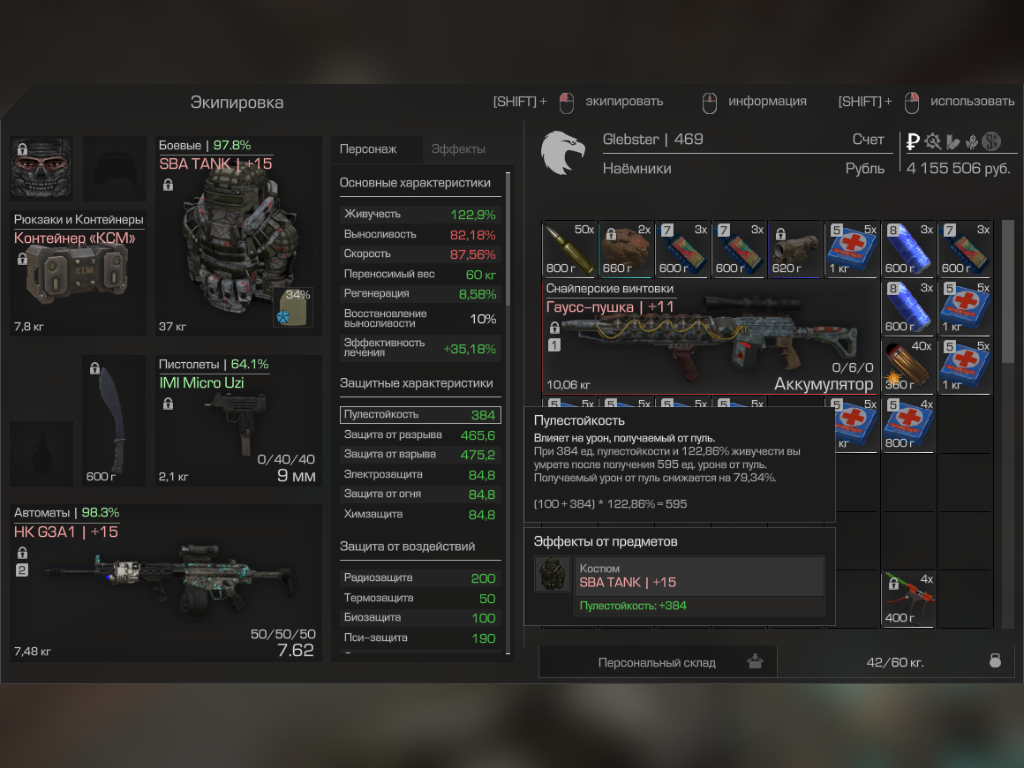This screenshot has width=1024, height=768.
Task: Select the 4x item weighing 400 г
Action: 908,599
